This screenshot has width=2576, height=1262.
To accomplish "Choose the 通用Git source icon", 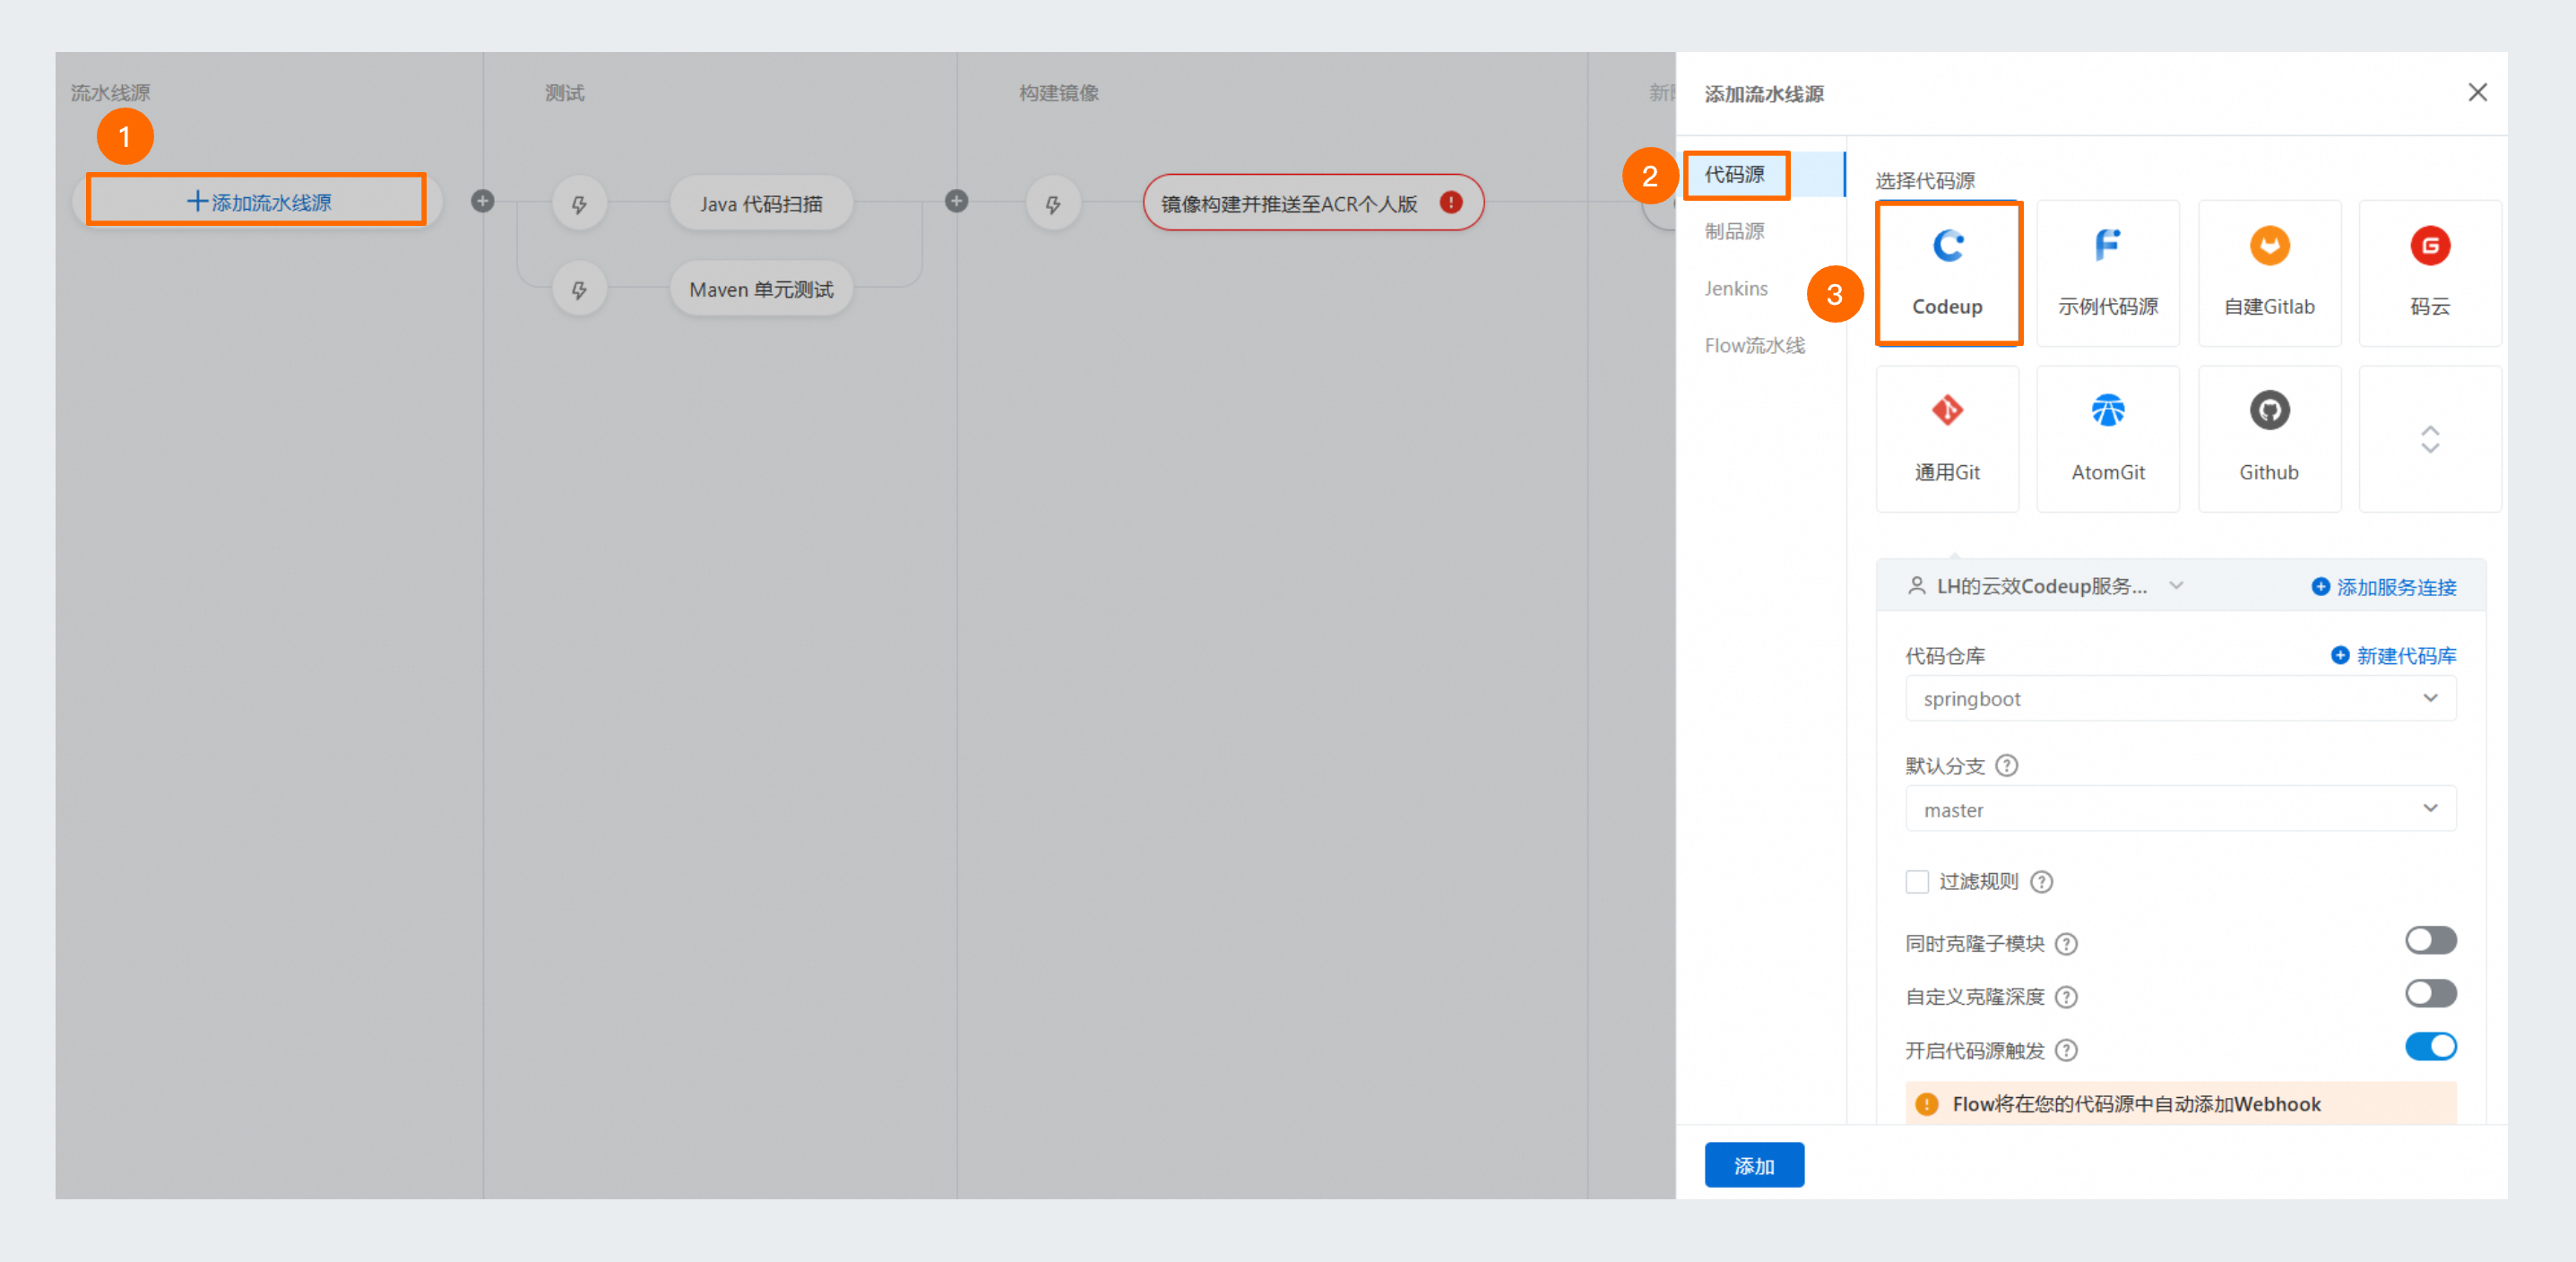I will 1947,411.
